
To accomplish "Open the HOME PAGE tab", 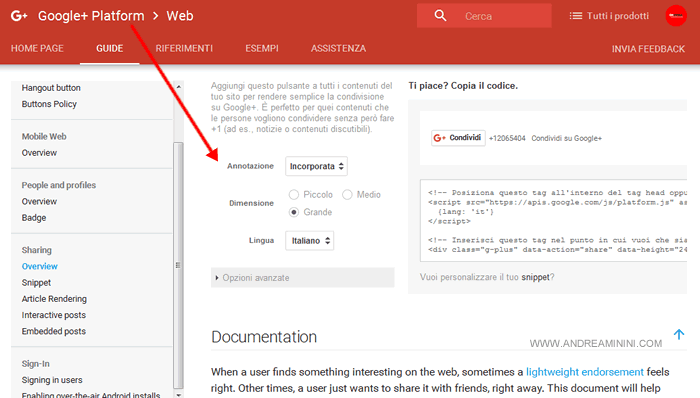I will (37, 48).
